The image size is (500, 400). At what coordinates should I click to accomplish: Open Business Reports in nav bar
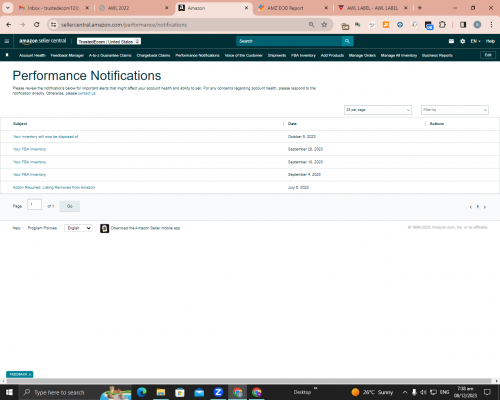[437, 55]
